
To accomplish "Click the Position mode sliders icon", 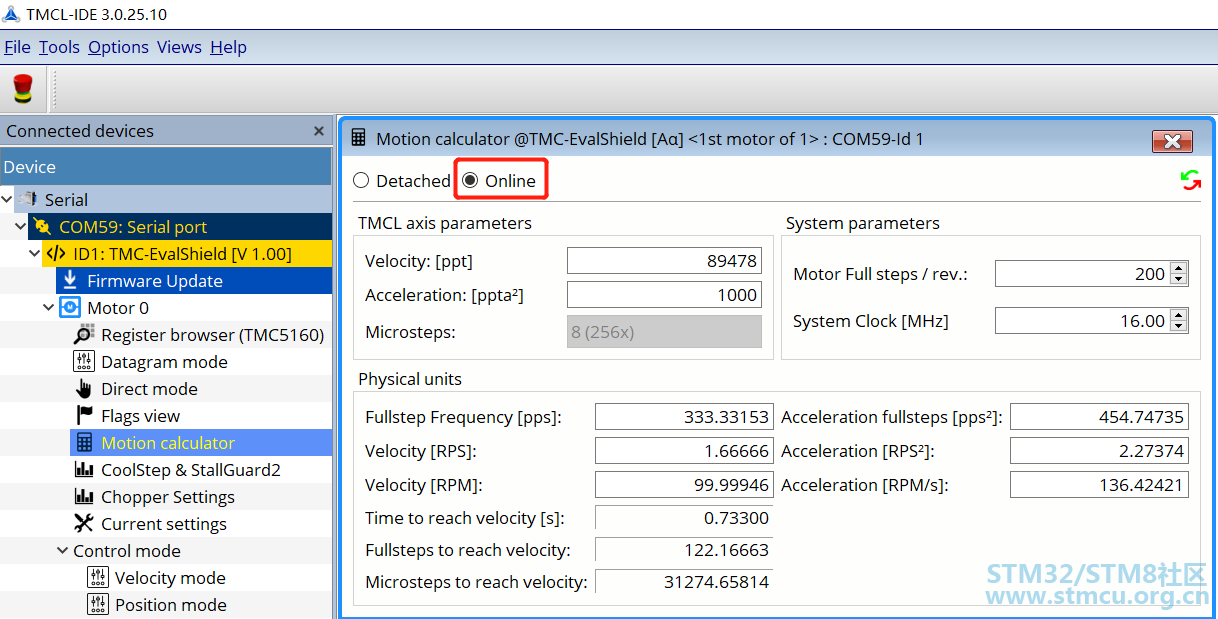I will point(98,605).
